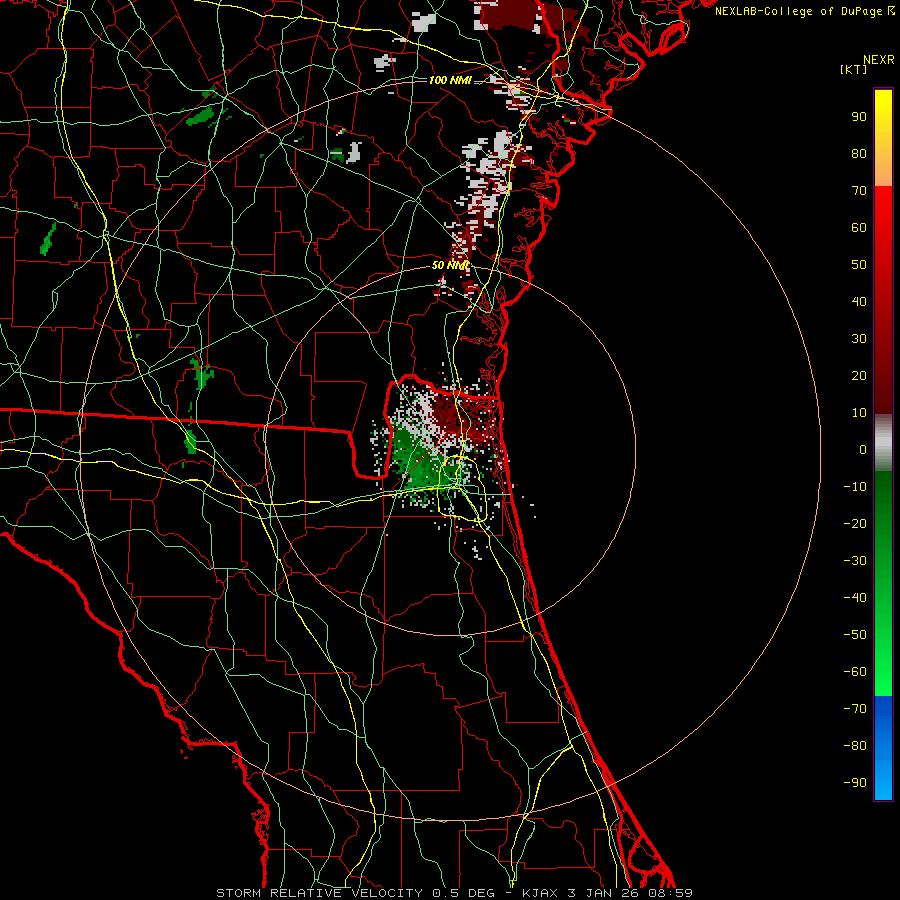Viewport: 900px width, 900px height.
Task: Click the 08:59 timestamp
Action: pos(670,893)
